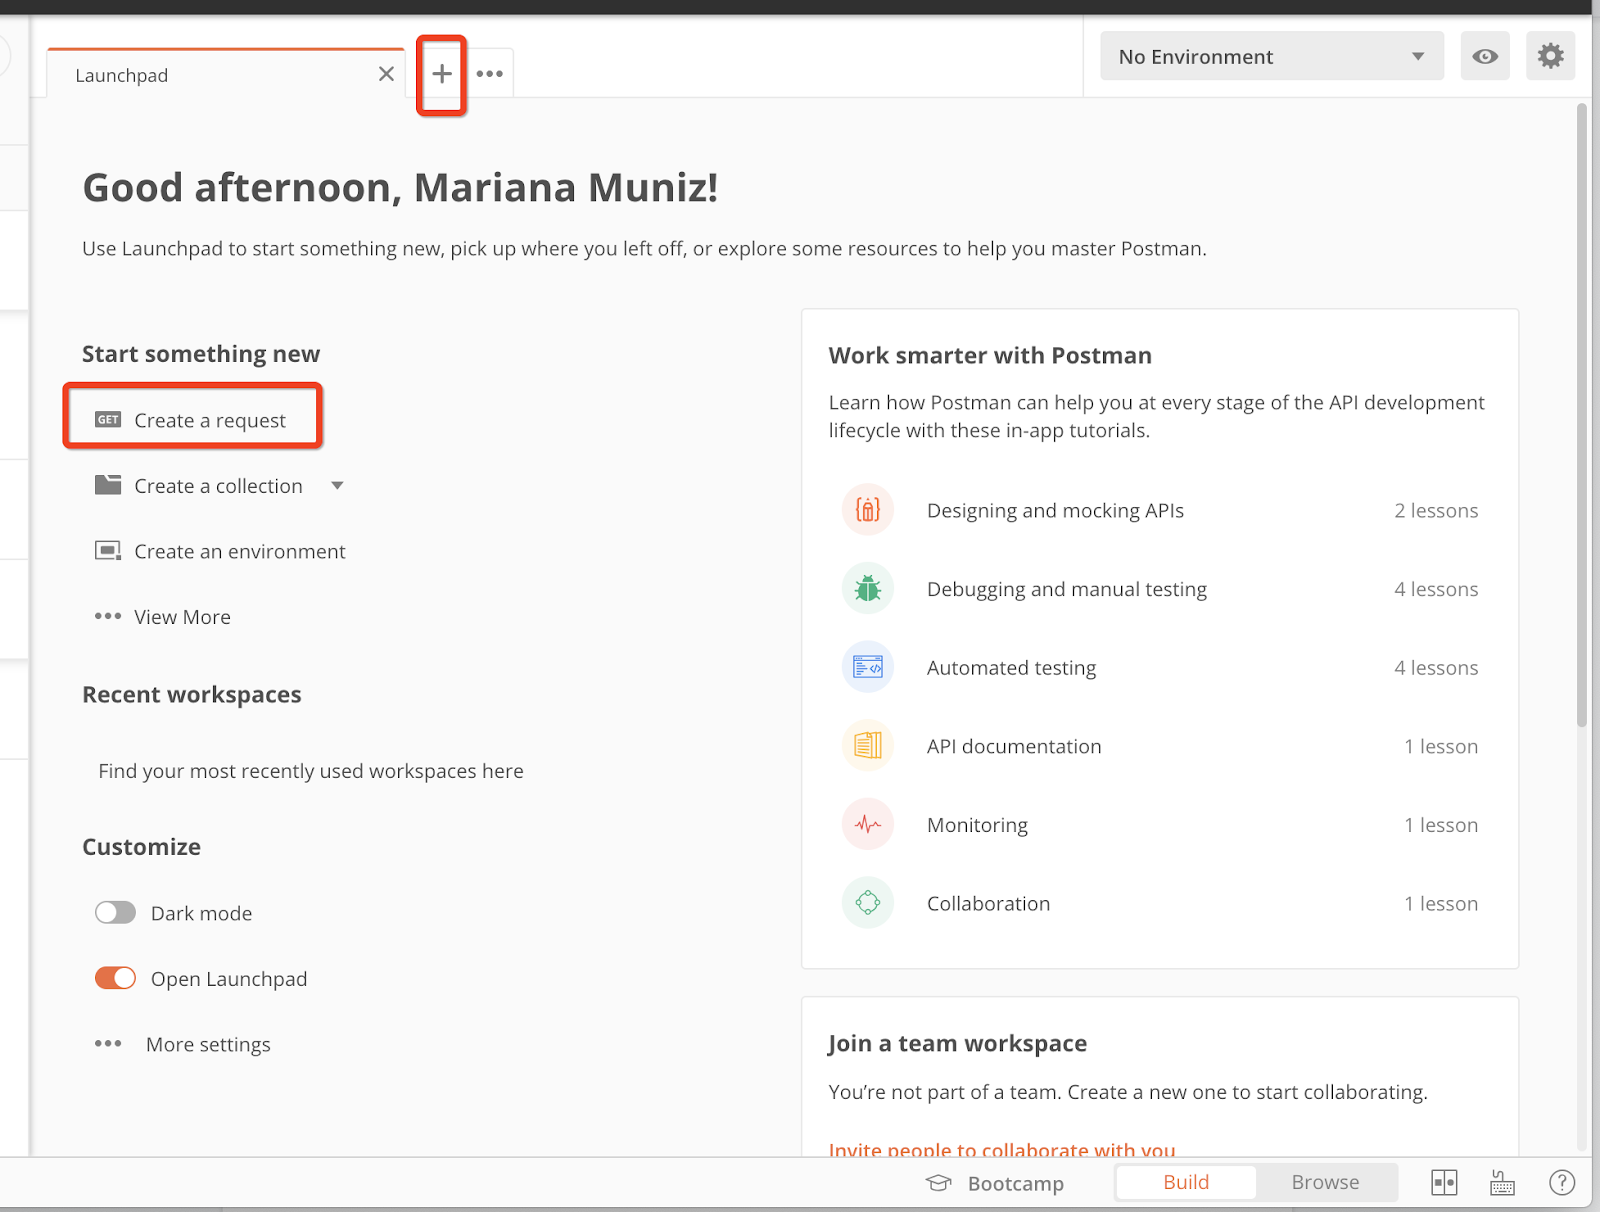Click Invite people to collaborate with you
Image resolution: width=1600 pixels, height=1212 pixels.
(1002, 1148)
